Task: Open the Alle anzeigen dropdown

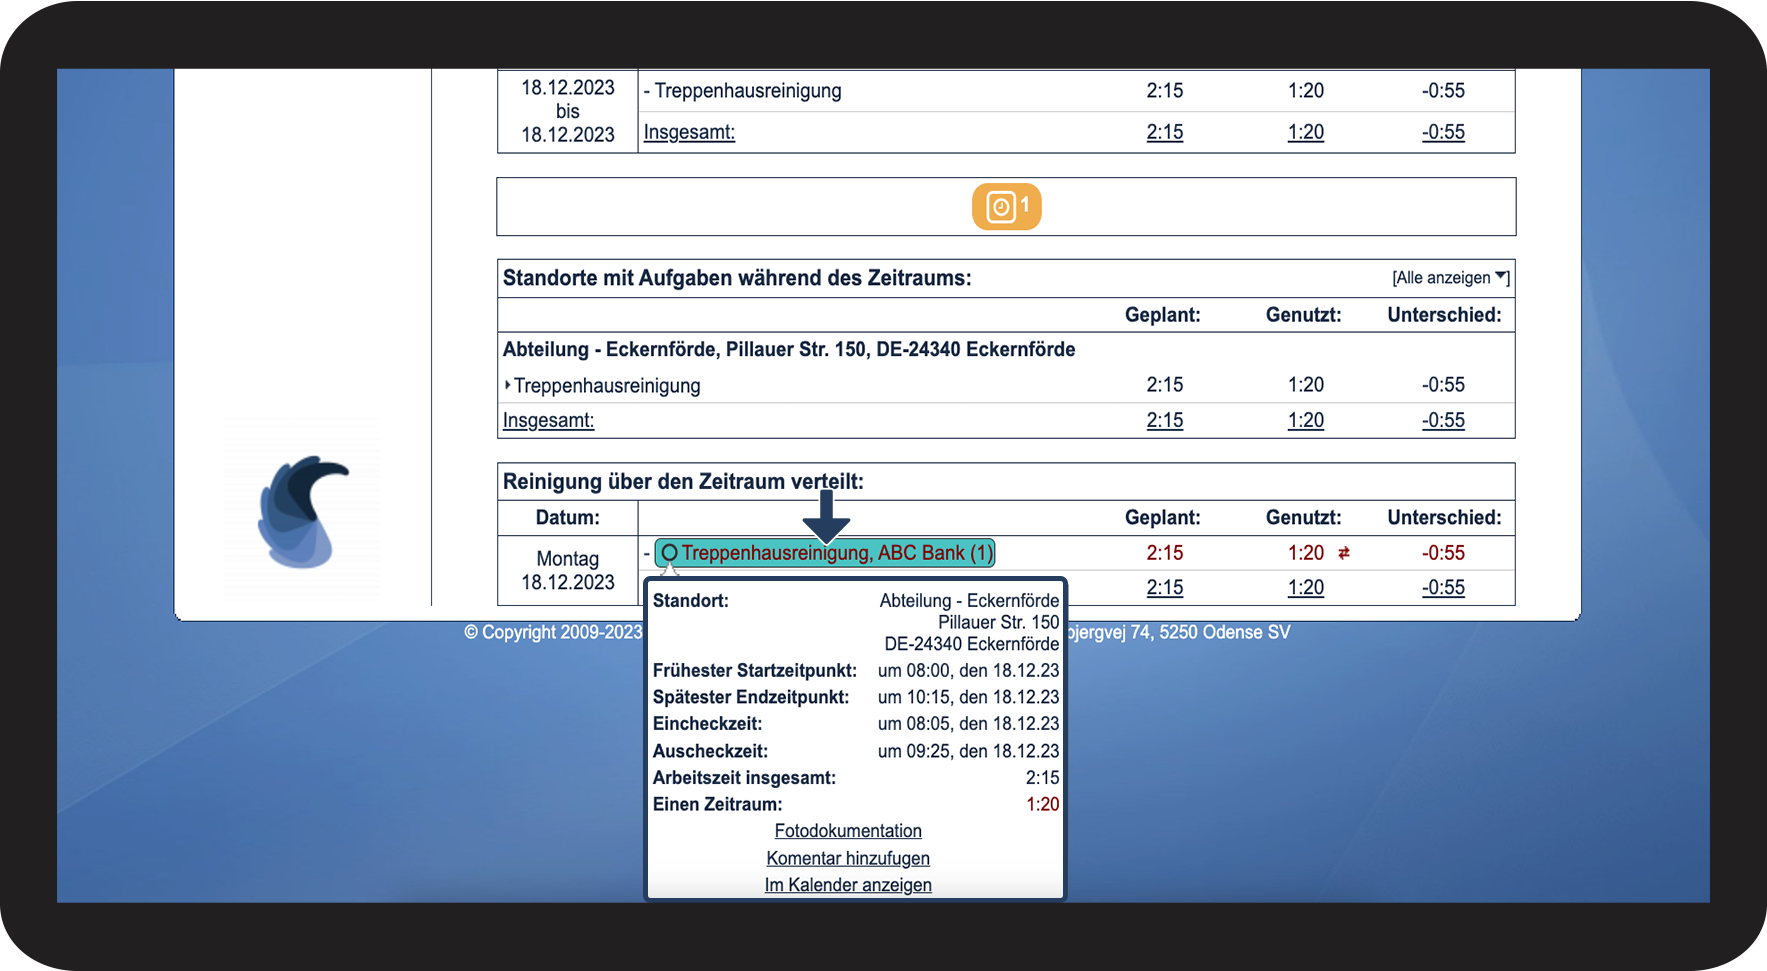Action: pyautogui.click(x=1449, y=278)
